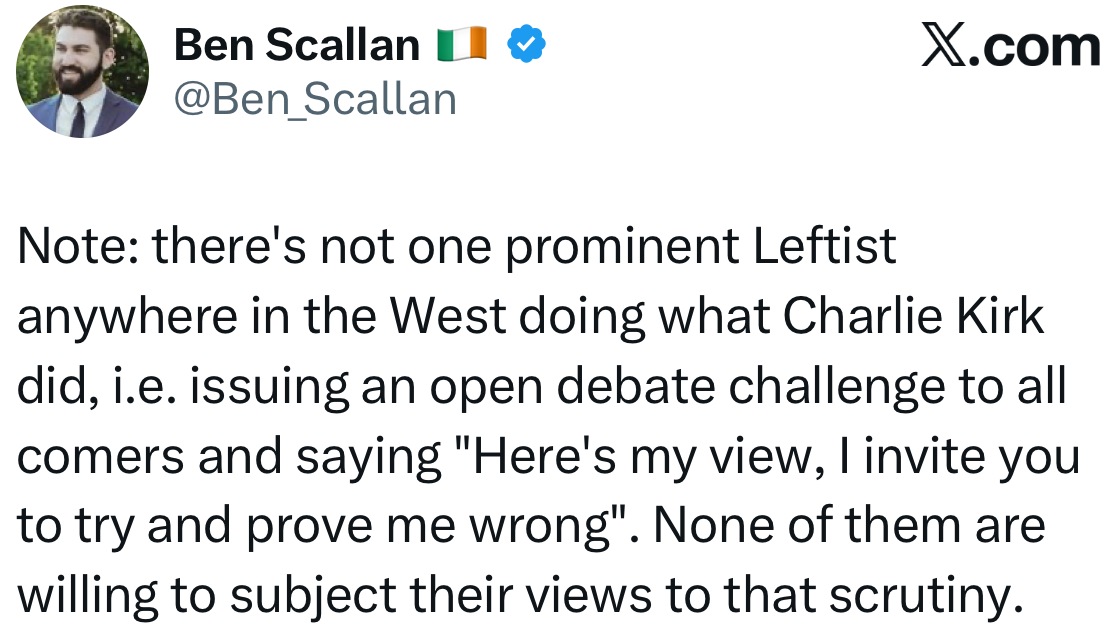Viewport: 1111px width, 643px height.
Task: Click the ".com" watermark text
Action: [1039, 46]
